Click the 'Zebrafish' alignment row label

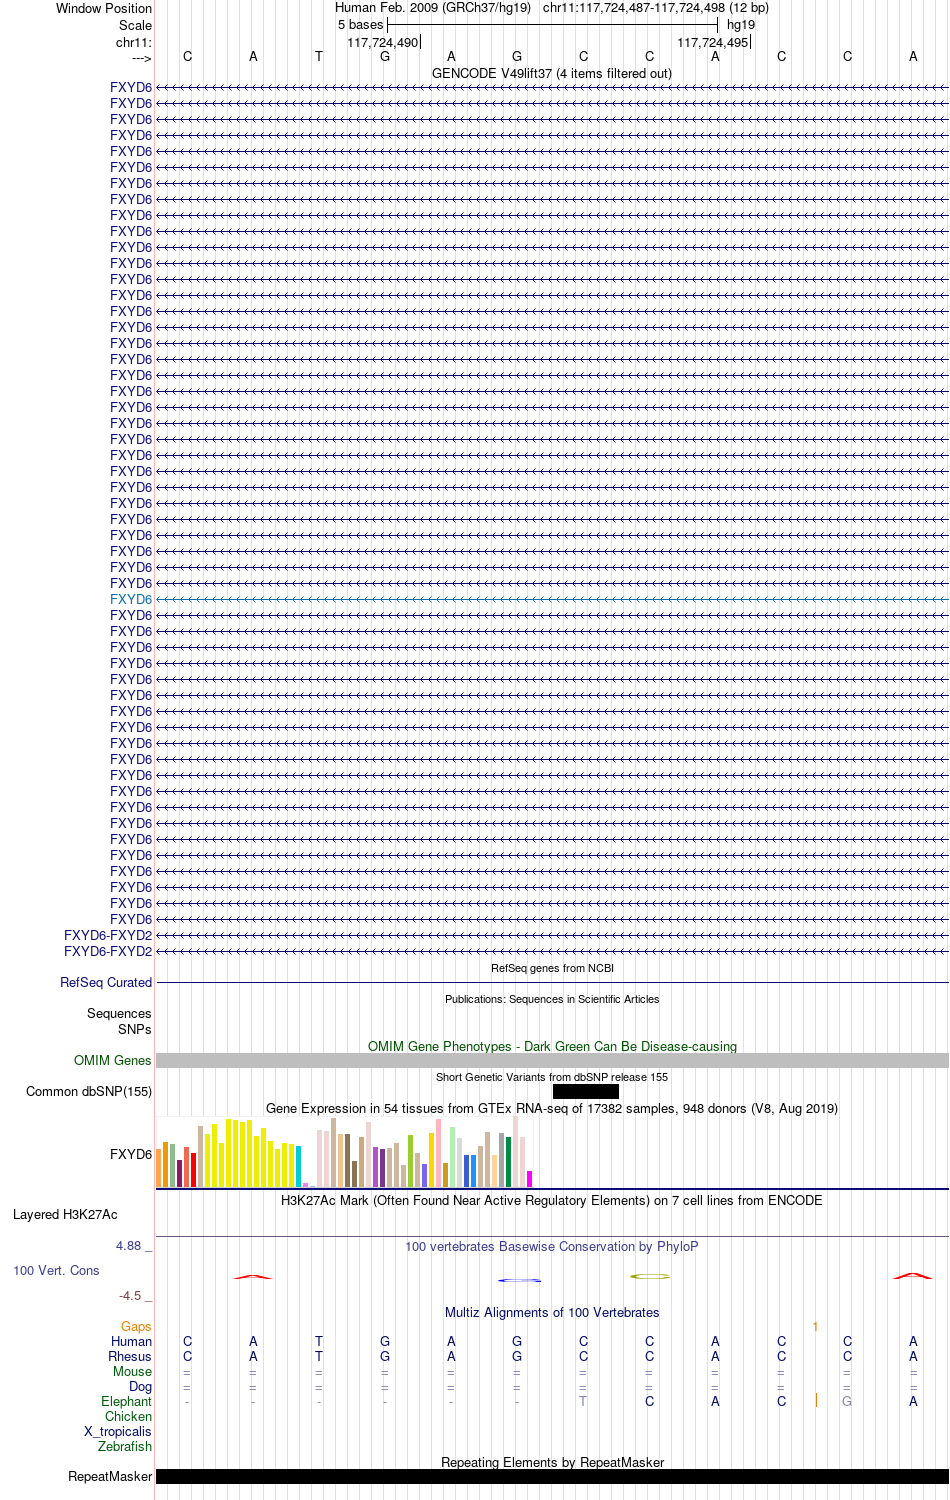click(125, 1446)
